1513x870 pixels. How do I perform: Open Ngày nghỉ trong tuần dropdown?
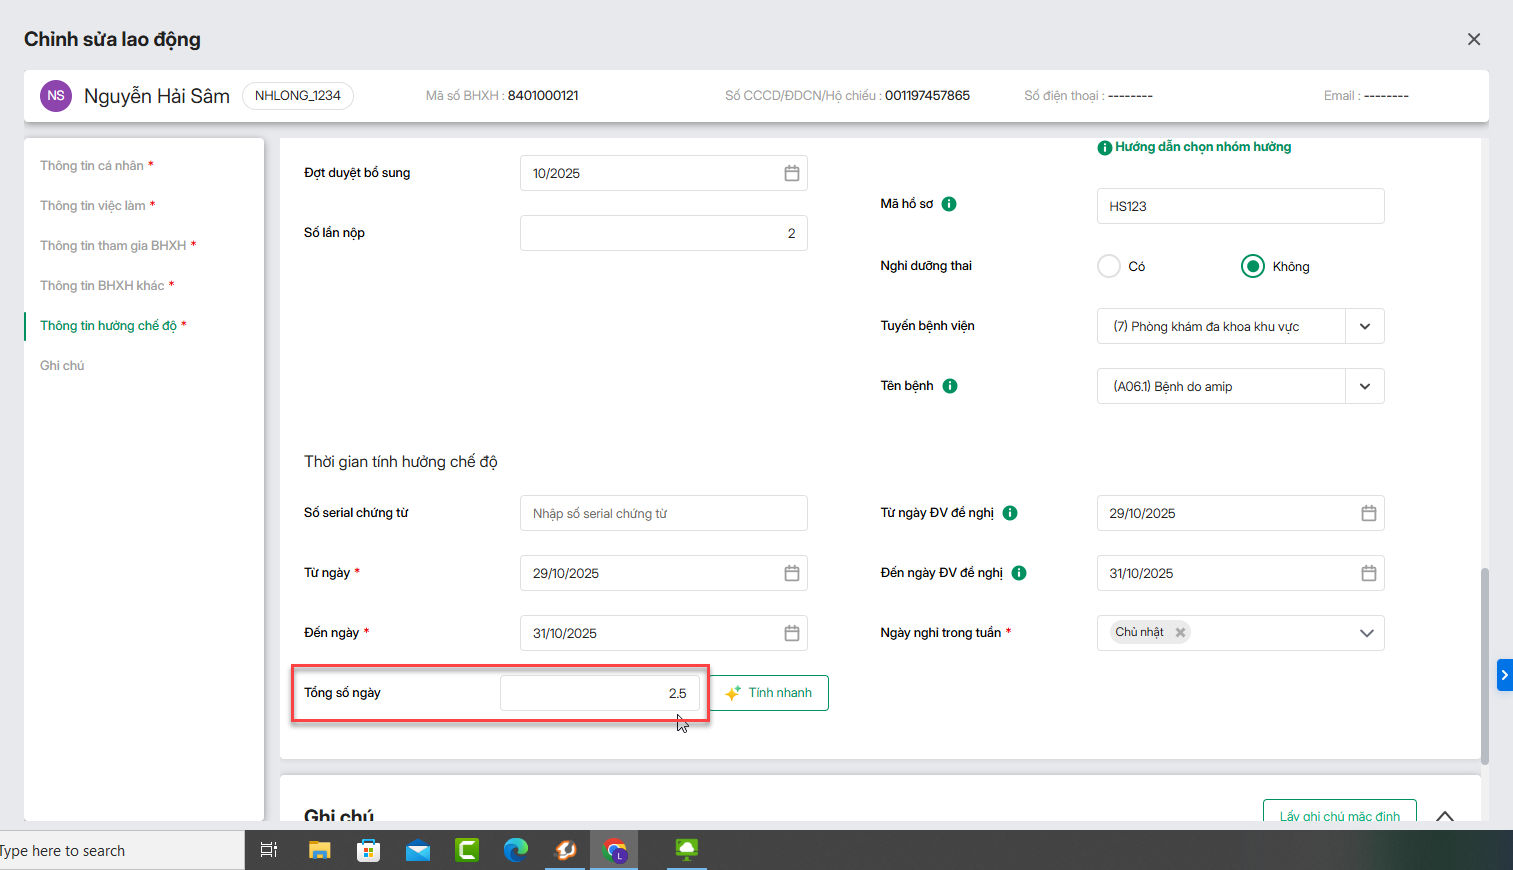(x=1366, y=633)
